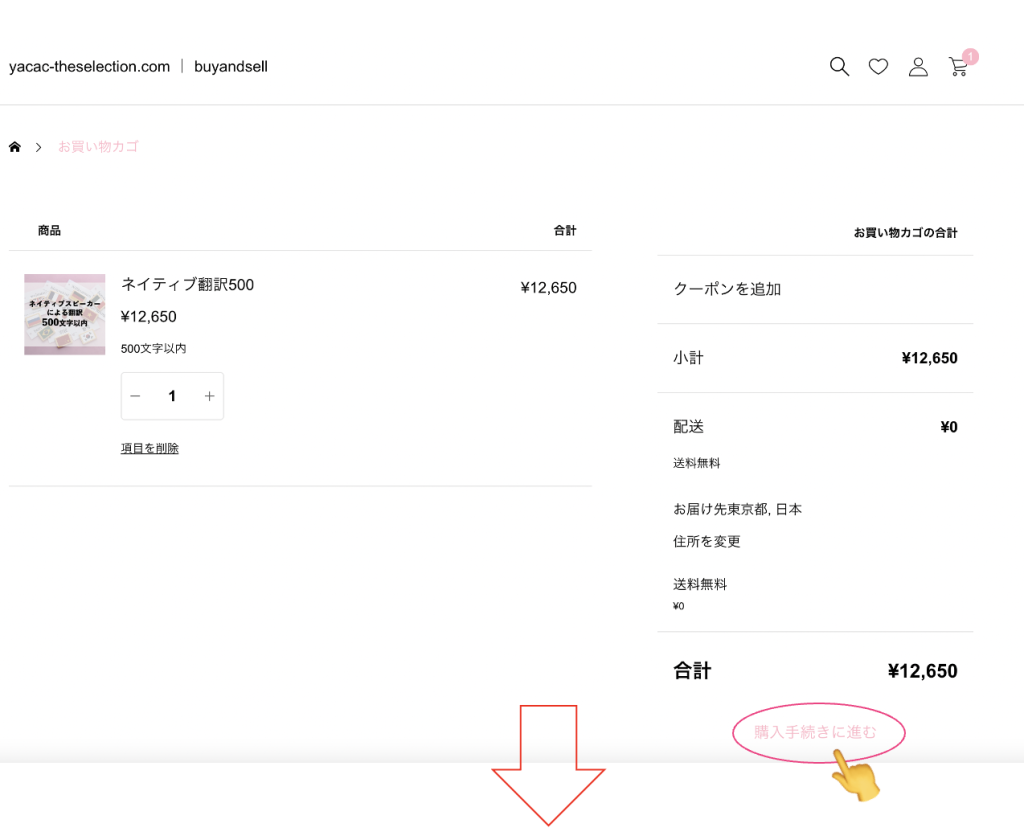Click the pointing hand emoji
Viewport: 1024px width, 836px height.
pos(855,777)
